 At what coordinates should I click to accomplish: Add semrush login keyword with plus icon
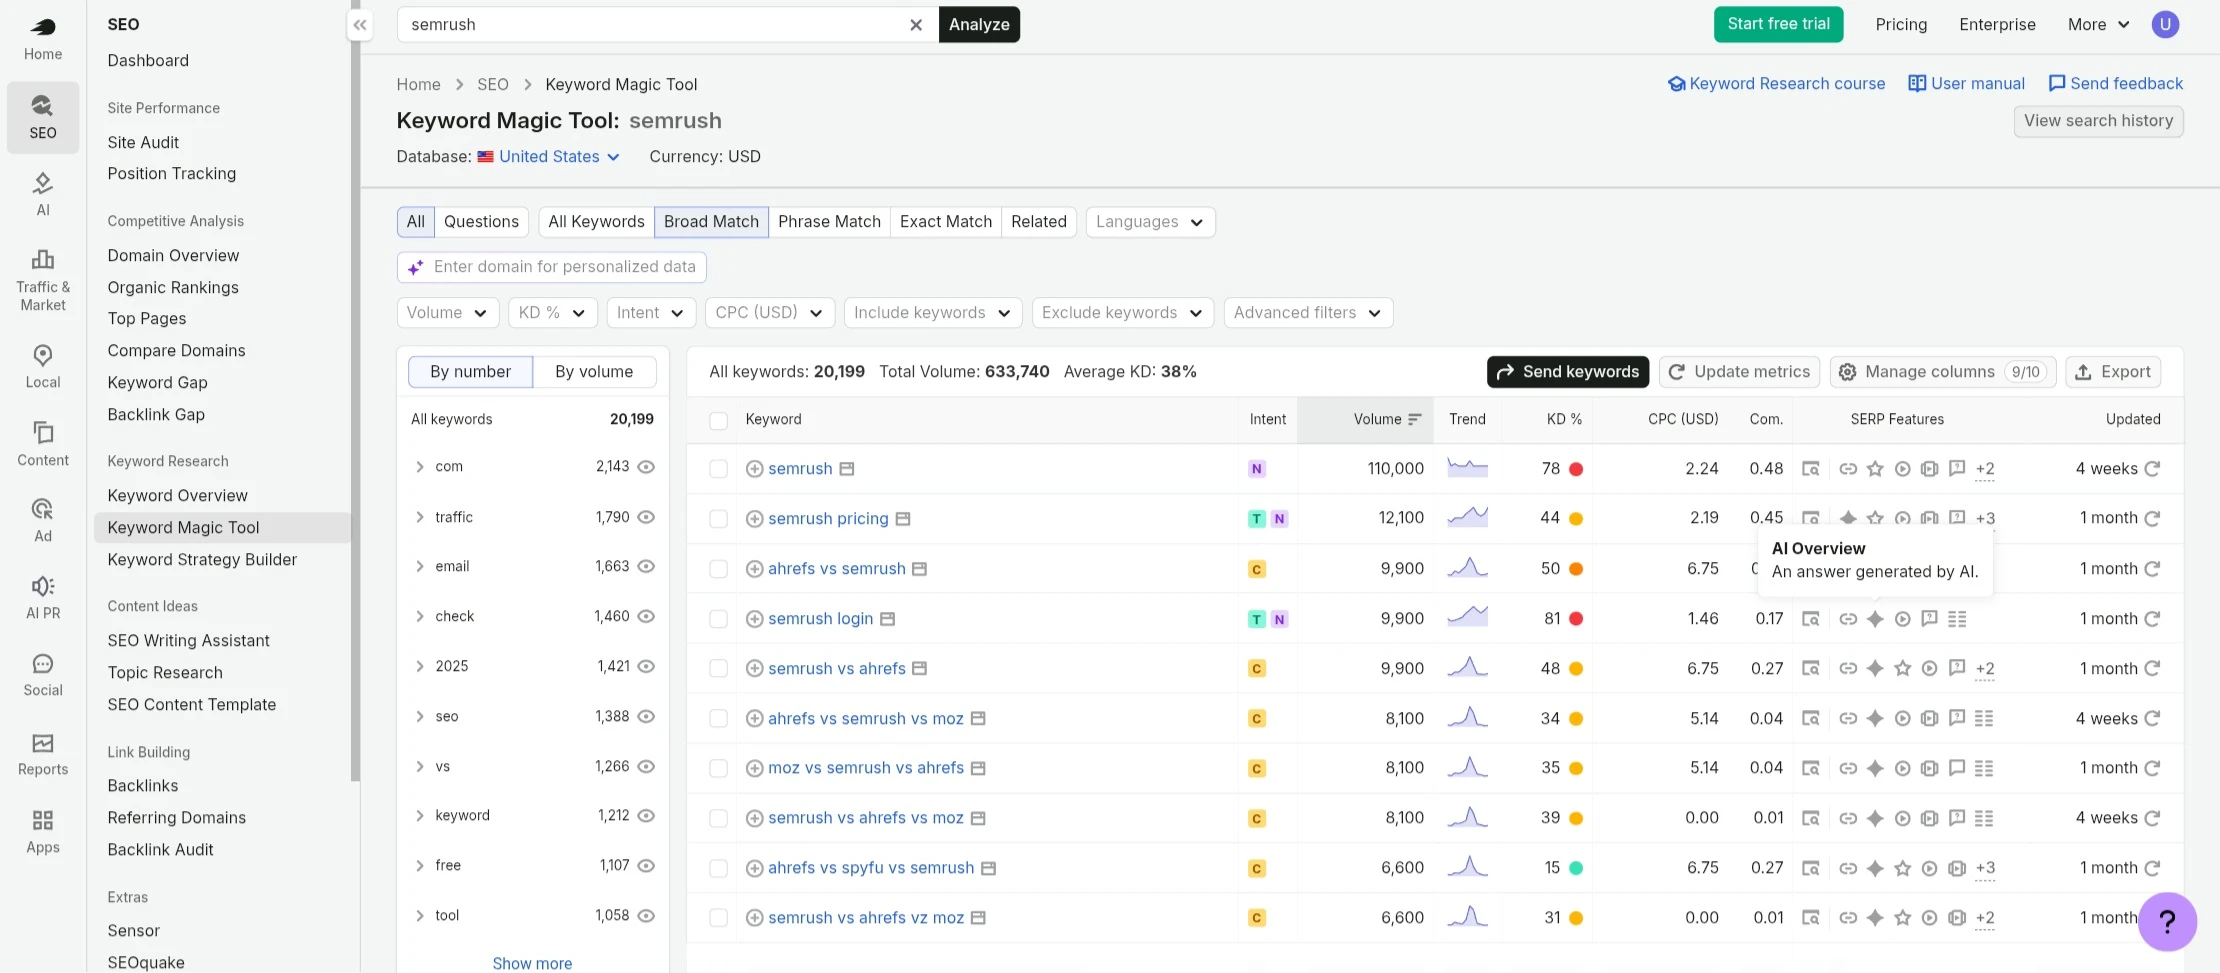tap(755, 619)
